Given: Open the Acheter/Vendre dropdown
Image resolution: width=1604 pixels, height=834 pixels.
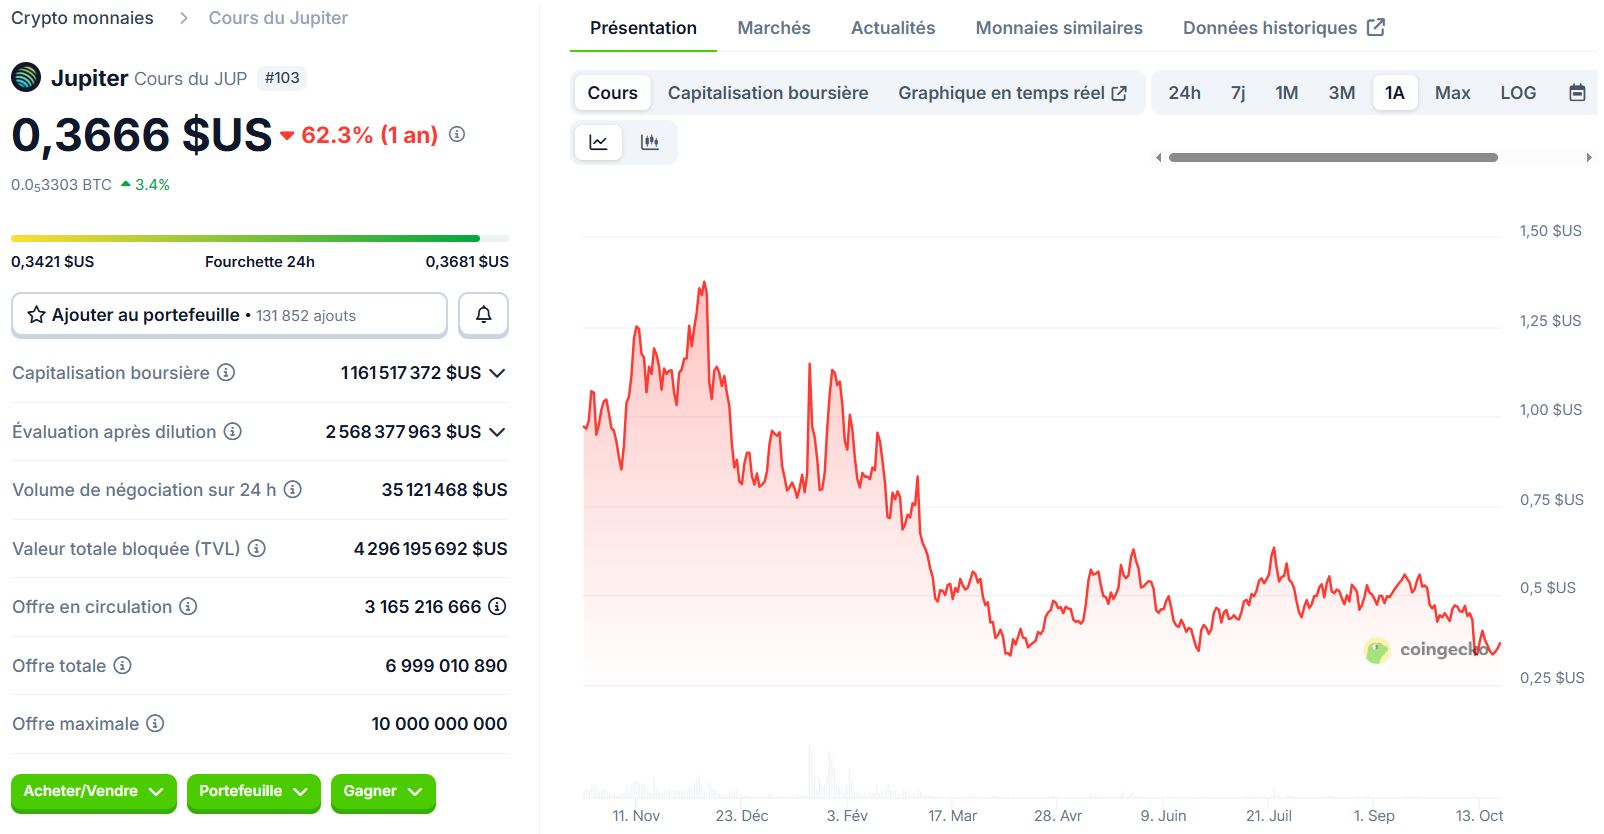Looking at the screenshot, I should tap(93, 792).
